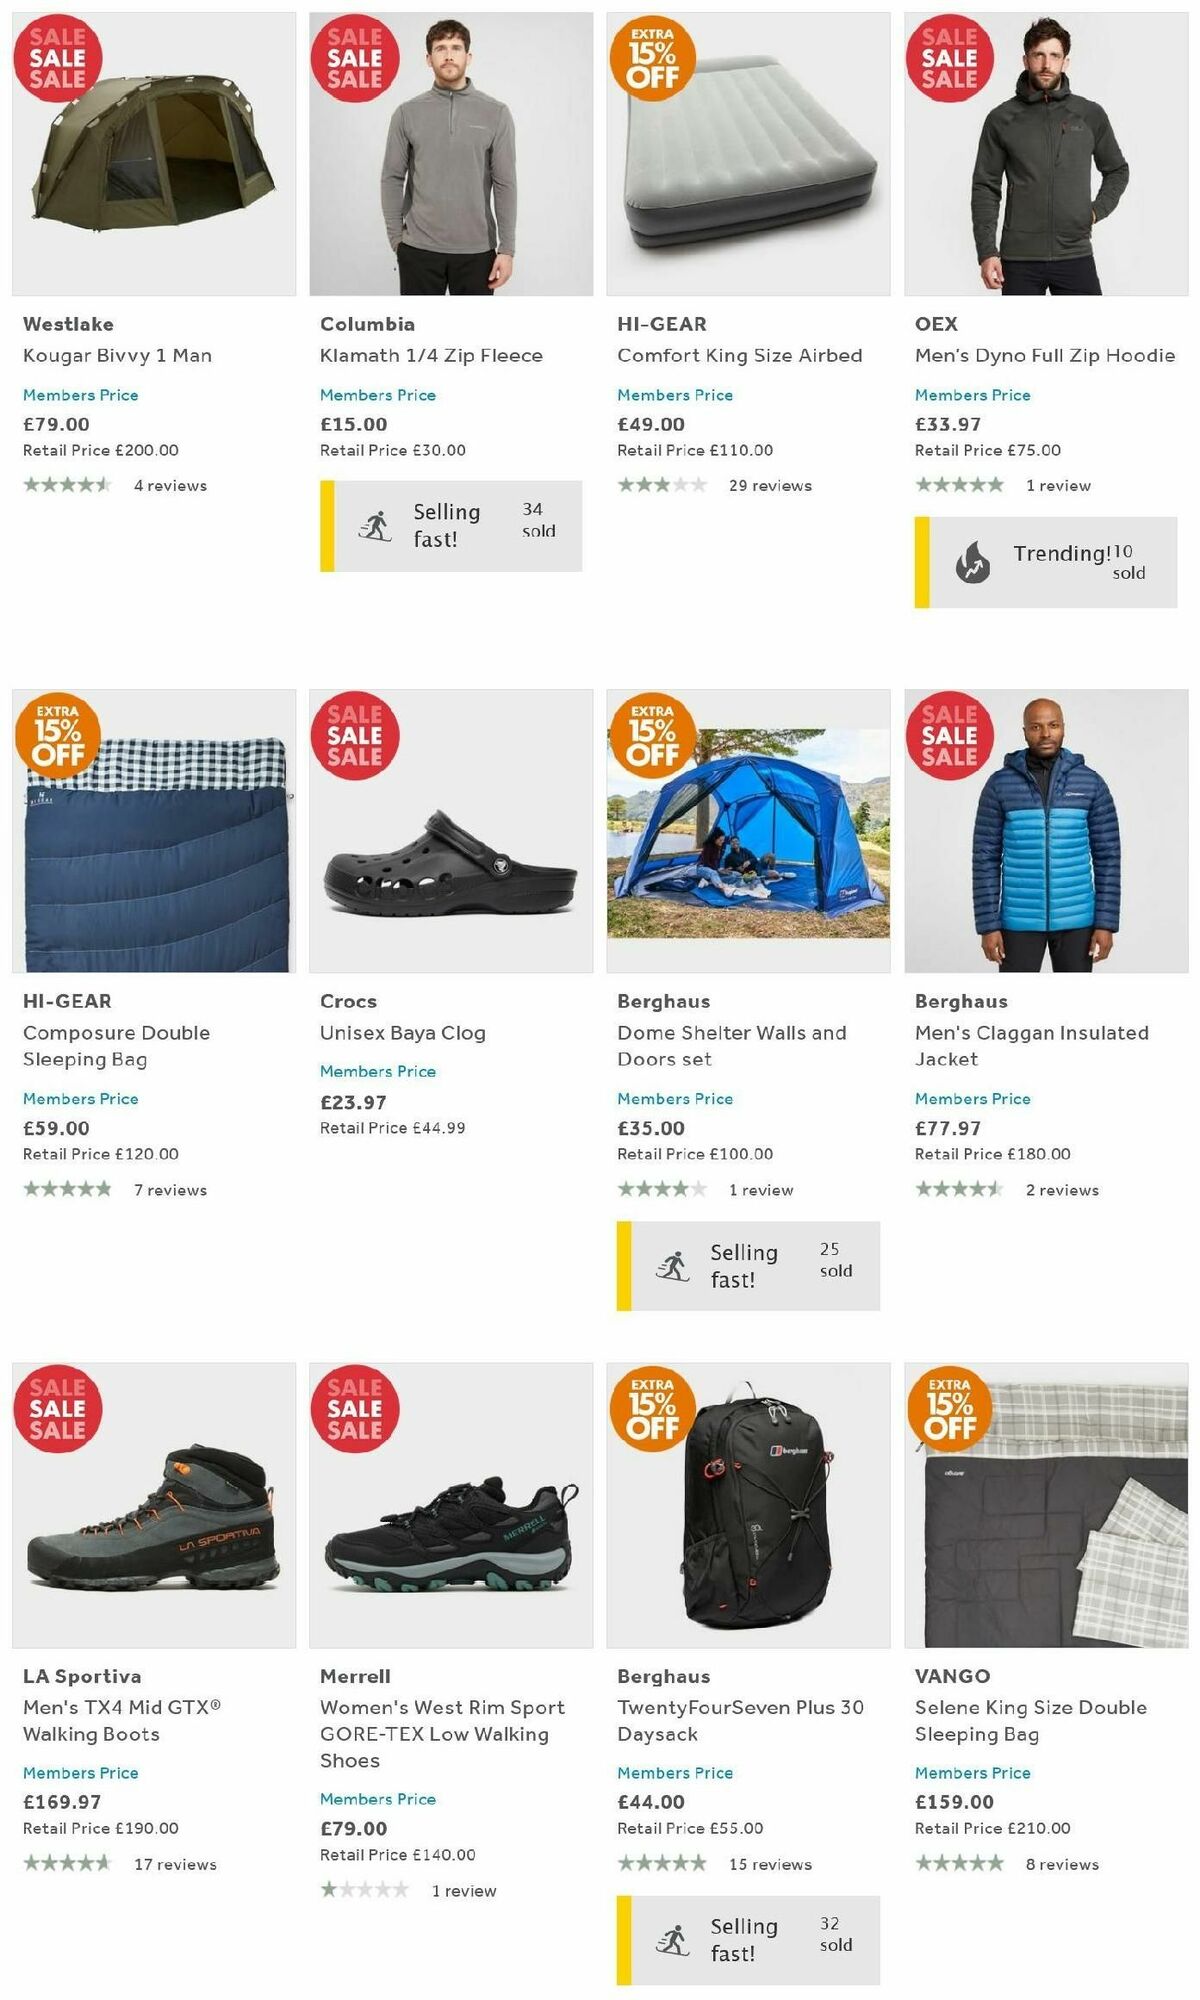This screenshot has height=2000, width=1200.
Task: Open 29 reviews for Comfort King Size Airbed
Action: point(770,484)
